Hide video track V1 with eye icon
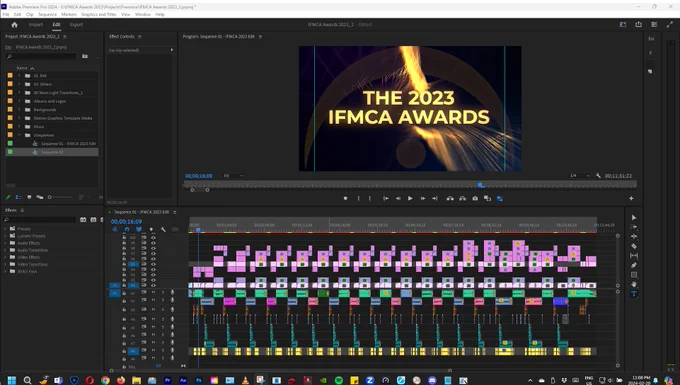Viewport: 680px width, 385px height. pyautogui.click(x=153, y=285)
